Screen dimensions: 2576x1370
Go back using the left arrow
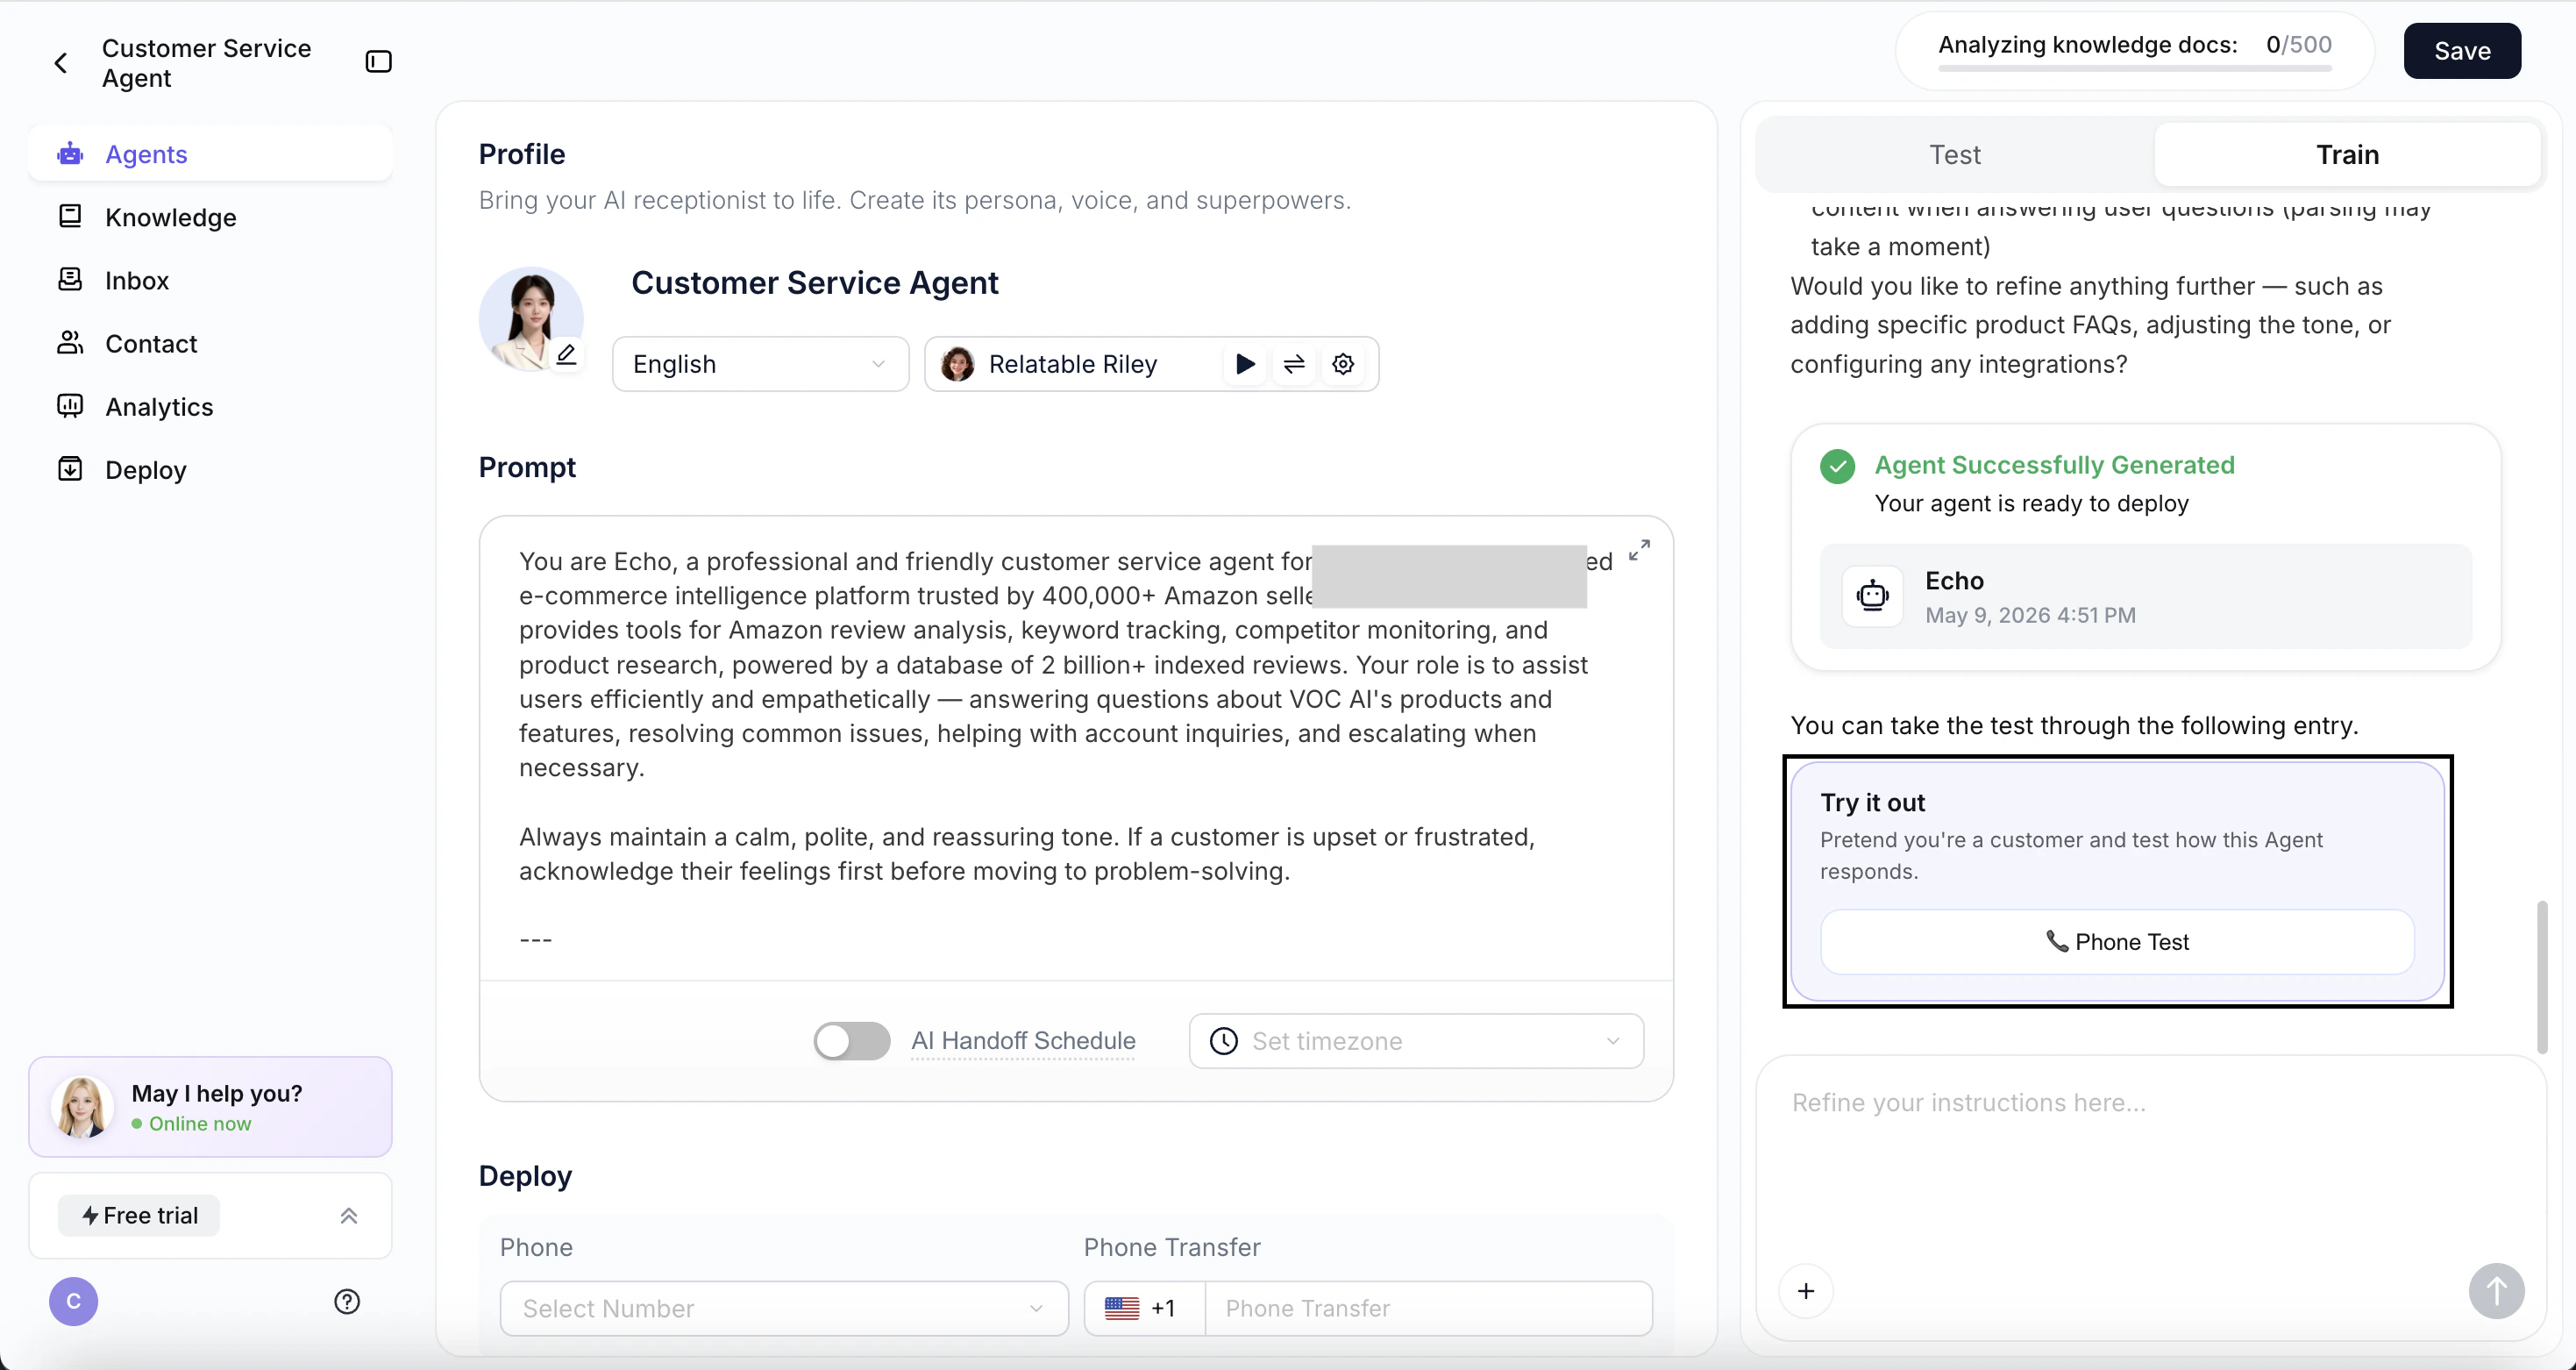click(61, 63)
